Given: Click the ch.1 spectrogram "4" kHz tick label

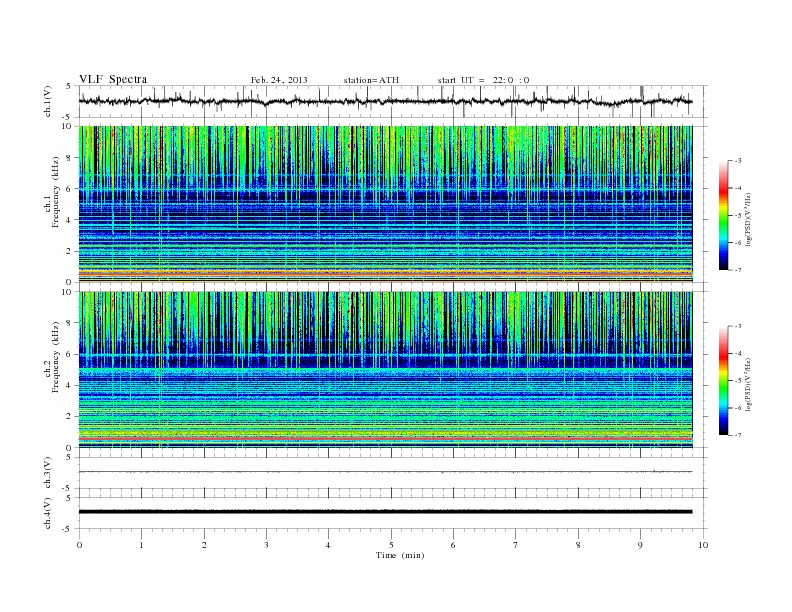Looking at the screenshot, I should pos(69,220).
